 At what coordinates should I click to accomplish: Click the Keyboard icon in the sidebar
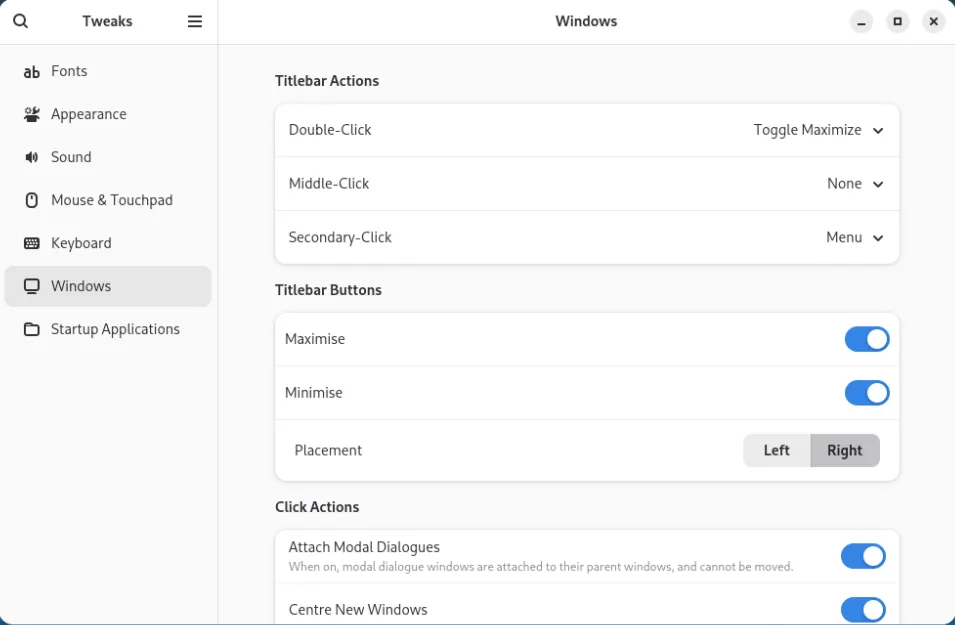point(32,243)
